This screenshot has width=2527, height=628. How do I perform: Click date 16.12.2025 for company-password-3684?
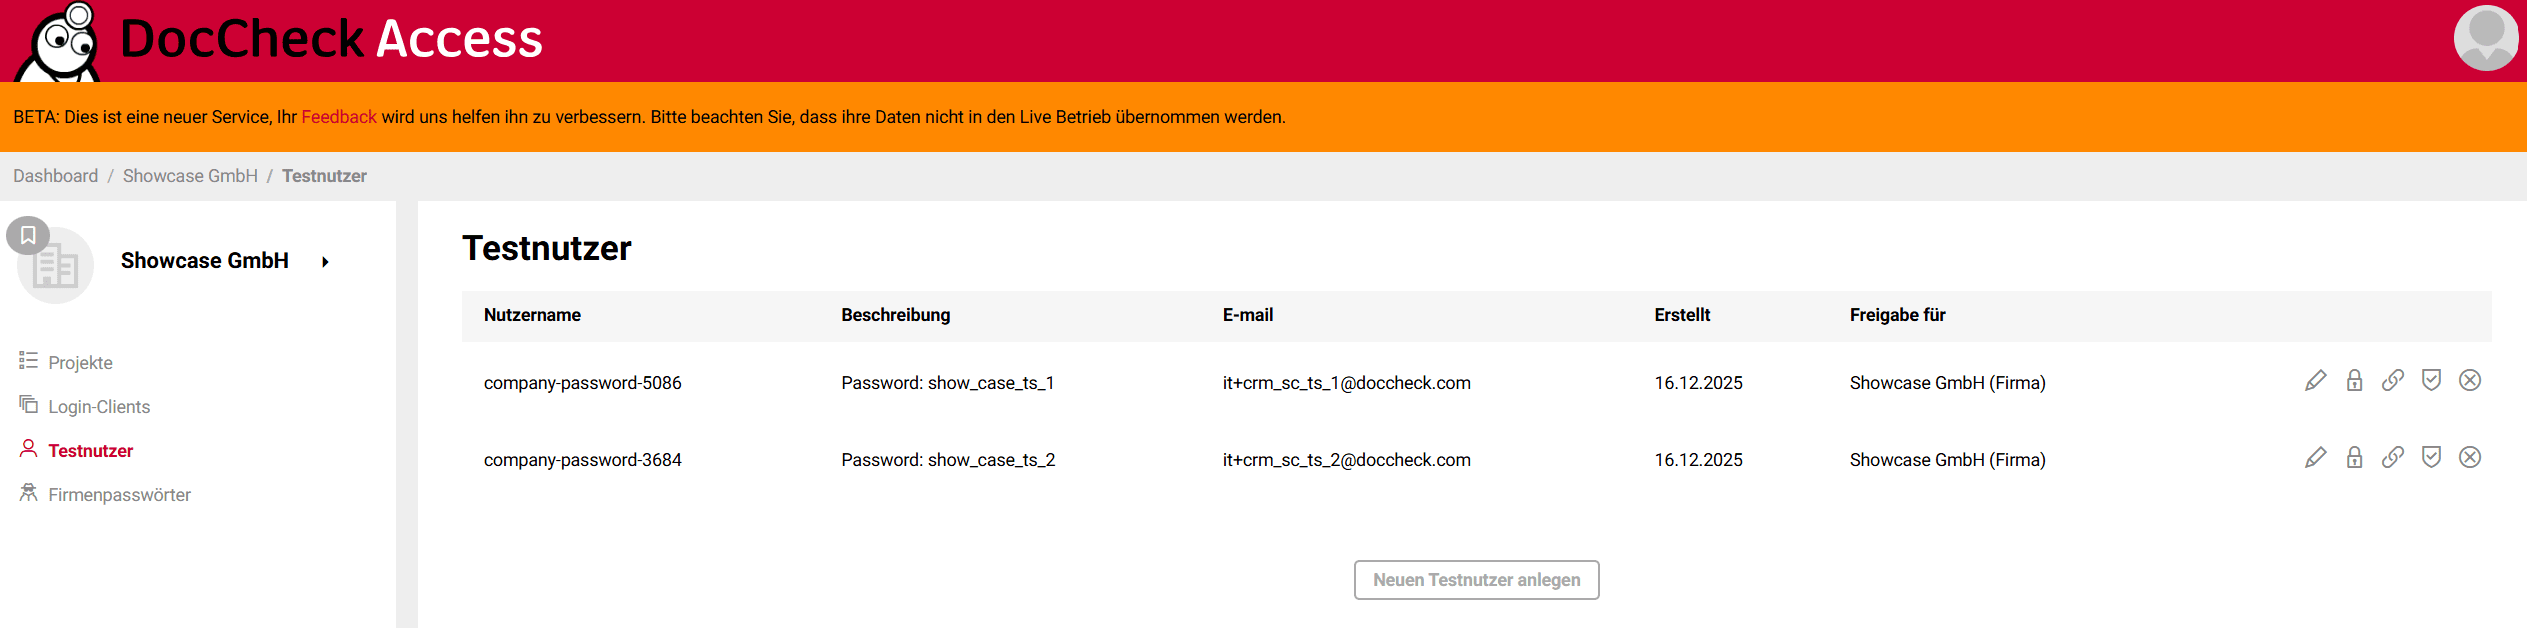(1698, 460)
